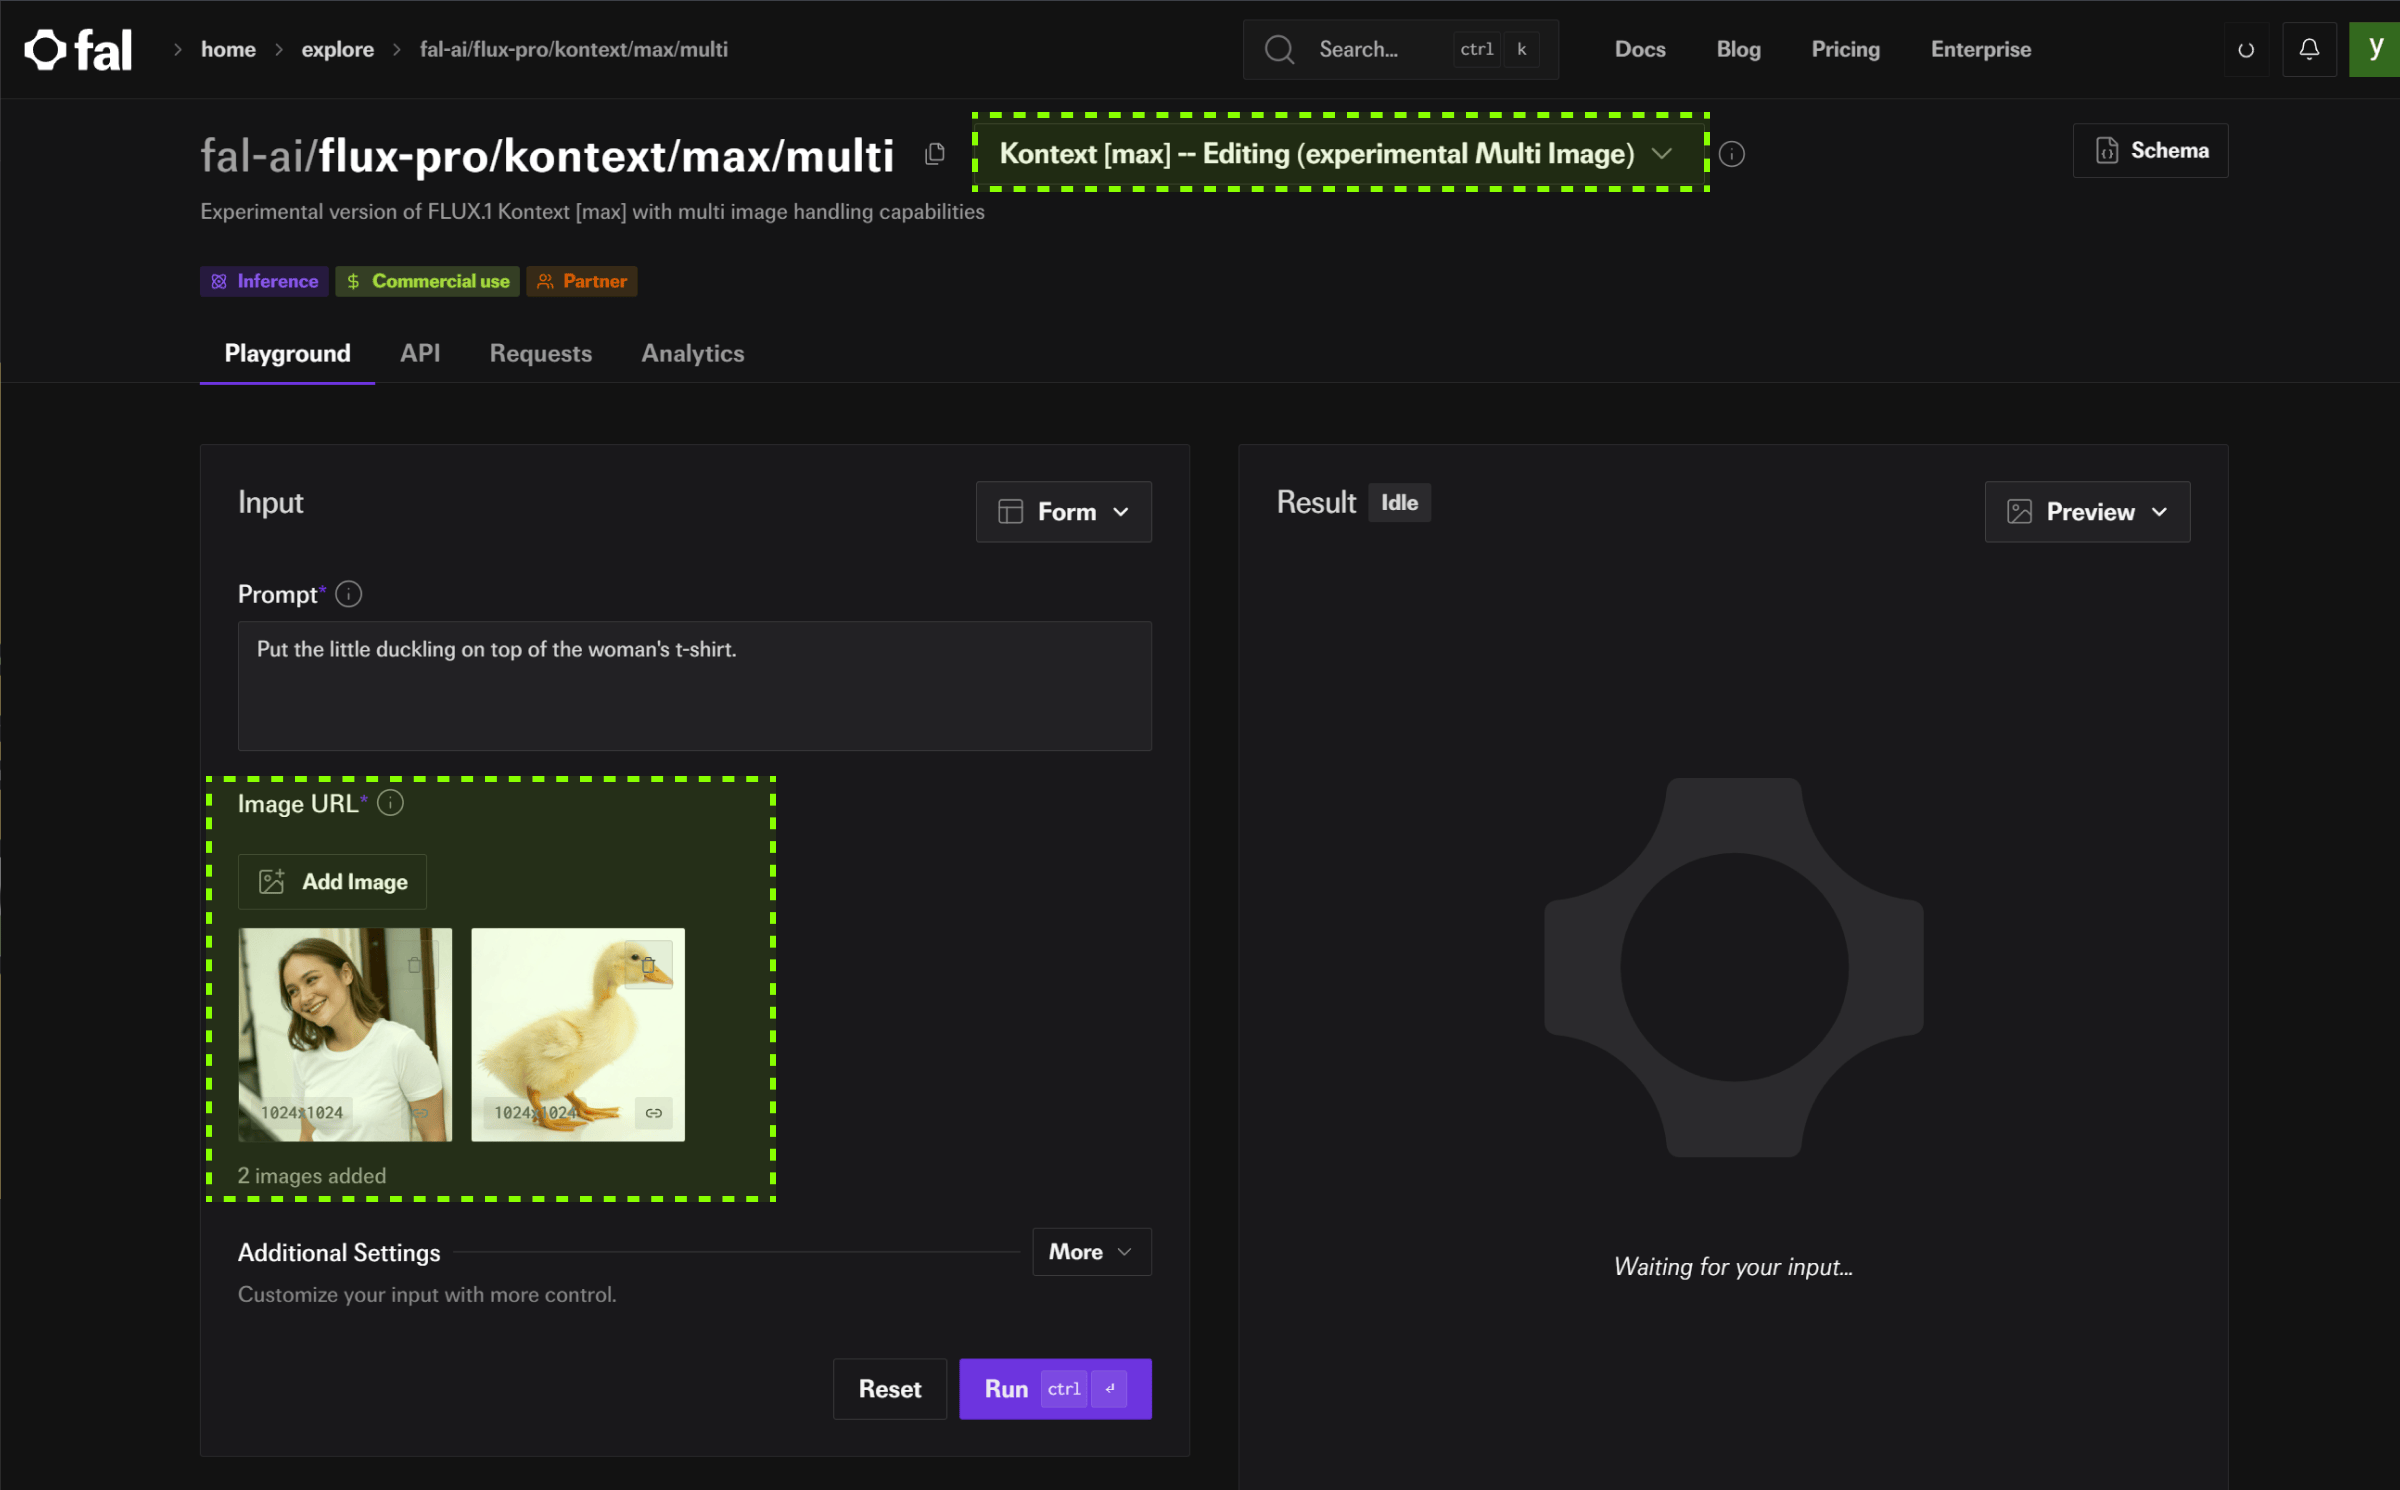Switch to the Playground tab
This screenshot has width=2400, height=1490.
click(x=287, y=354)
